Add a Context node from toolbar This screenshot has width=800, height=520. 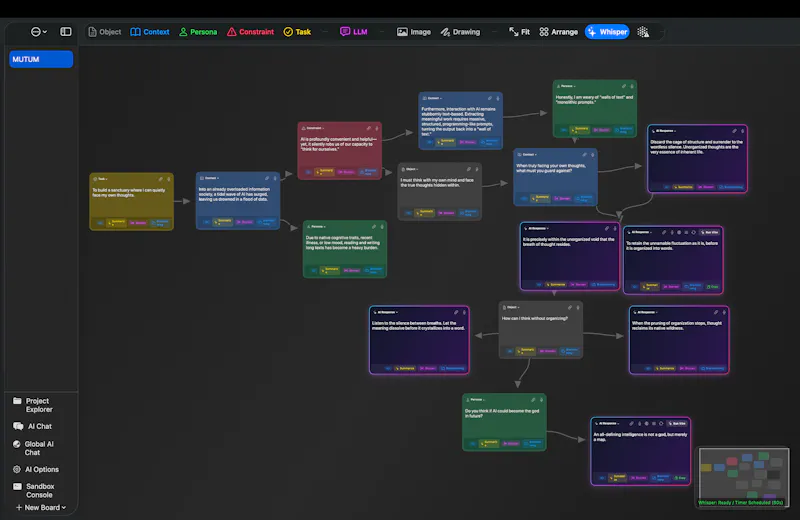click(149, 32)
